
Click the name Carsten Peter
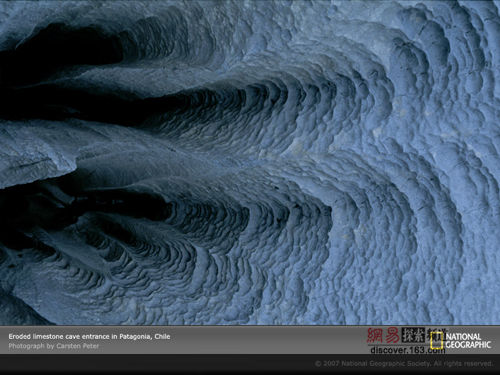pos(78,346)
